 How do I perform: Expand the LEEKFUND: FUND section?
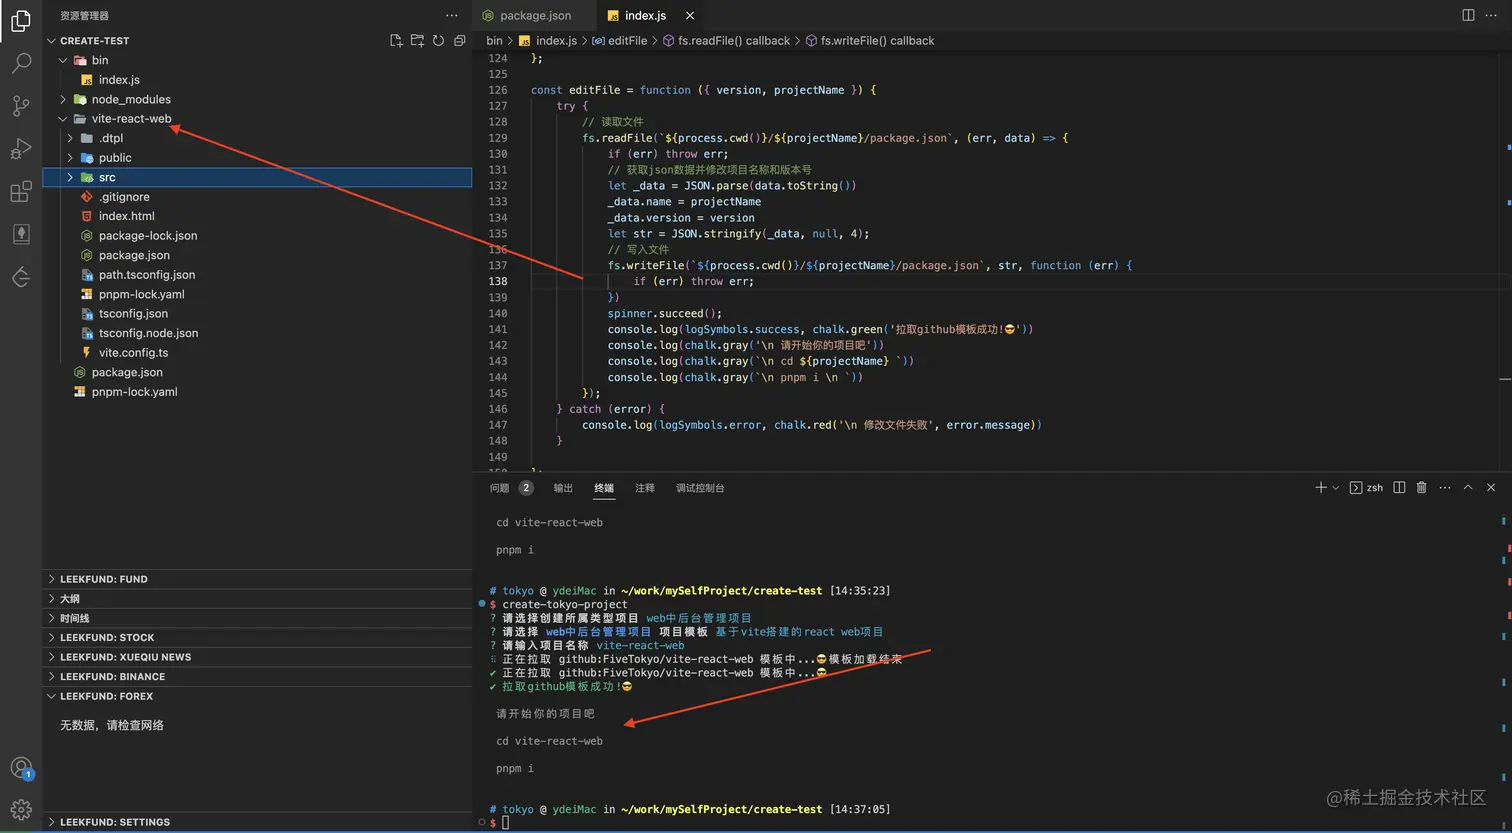(257, 579)
